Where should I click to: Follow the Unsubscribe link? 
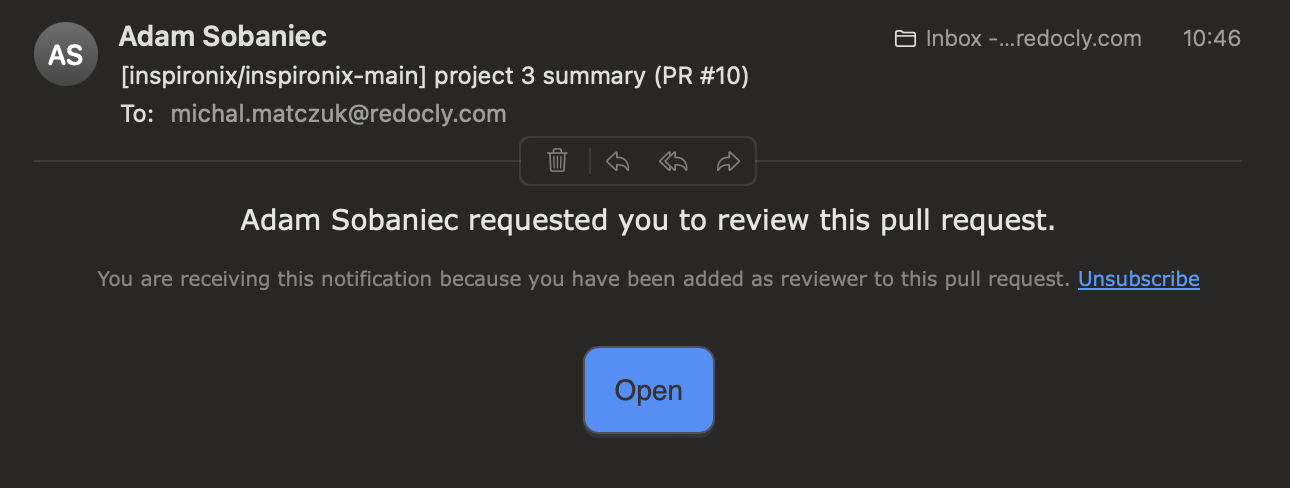pos(1138,279)
